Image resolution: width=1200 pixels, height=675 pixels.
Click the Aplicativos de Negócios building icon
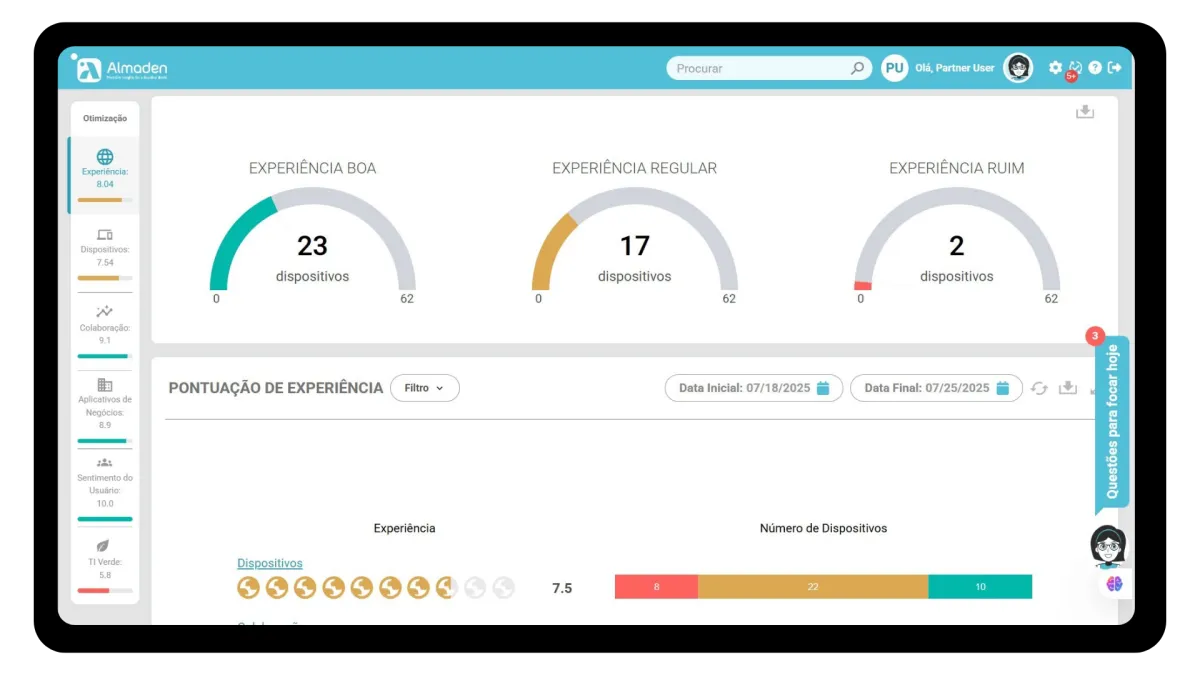coord(105,384)
